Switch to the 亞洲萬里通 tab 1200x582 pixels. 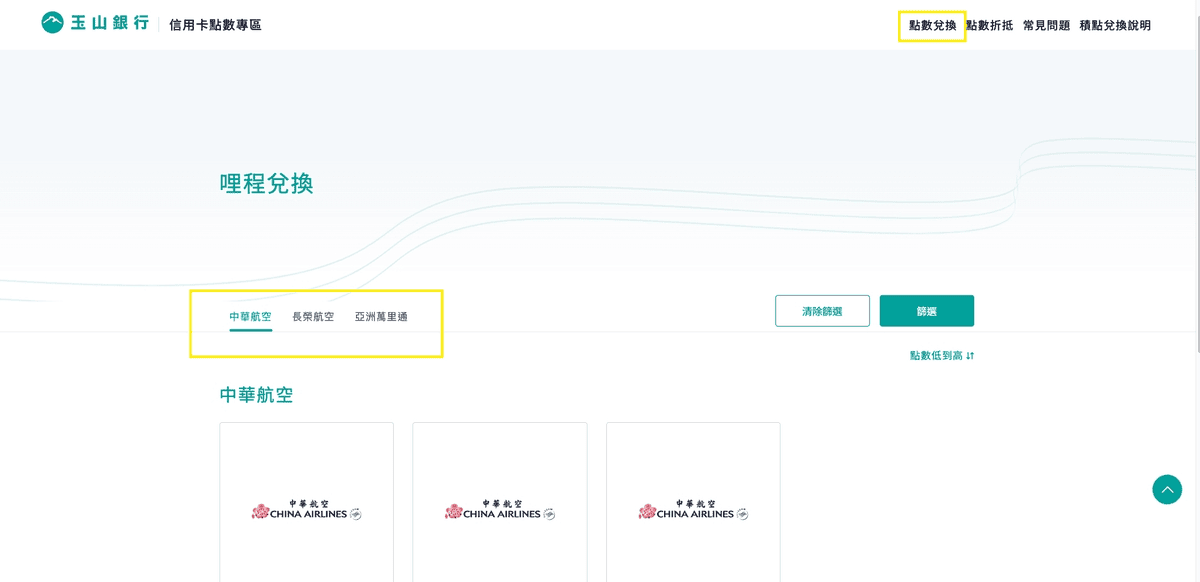[x=381, y=317]
